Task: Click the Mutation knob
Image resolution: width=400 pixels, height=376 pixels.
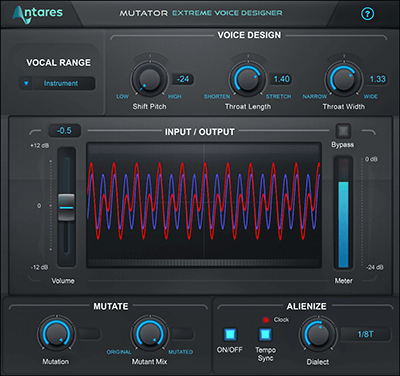Action: pos(56,334)
